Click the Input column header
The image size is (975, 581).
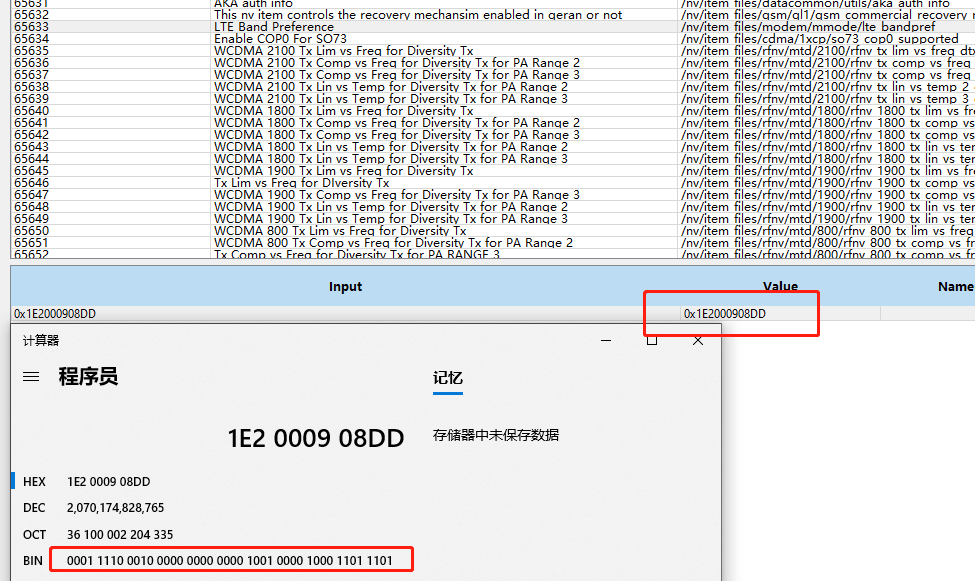point(345,286)
